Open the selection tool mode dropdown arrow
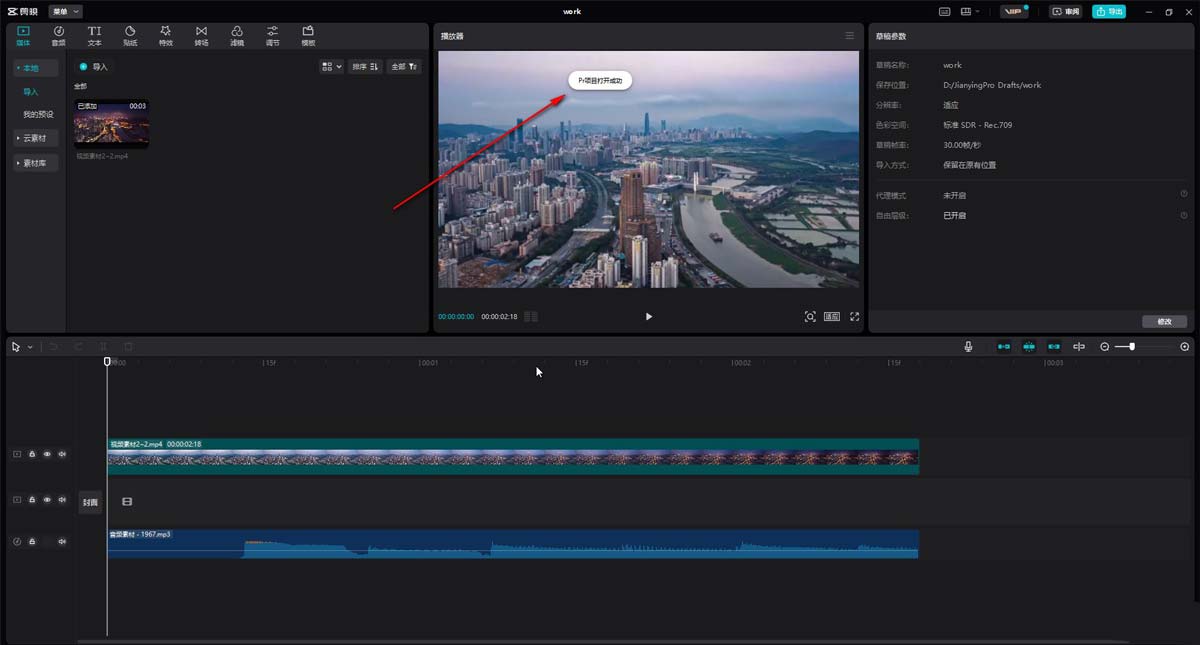1200x645 pixels. [30, 347]
